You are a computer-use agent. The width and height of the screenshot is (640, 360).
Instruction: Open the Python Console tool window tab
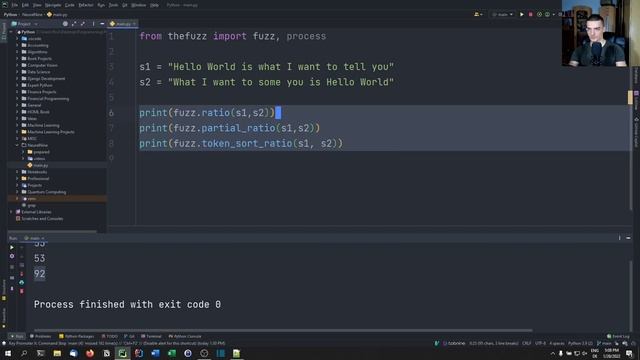point(185,336)
